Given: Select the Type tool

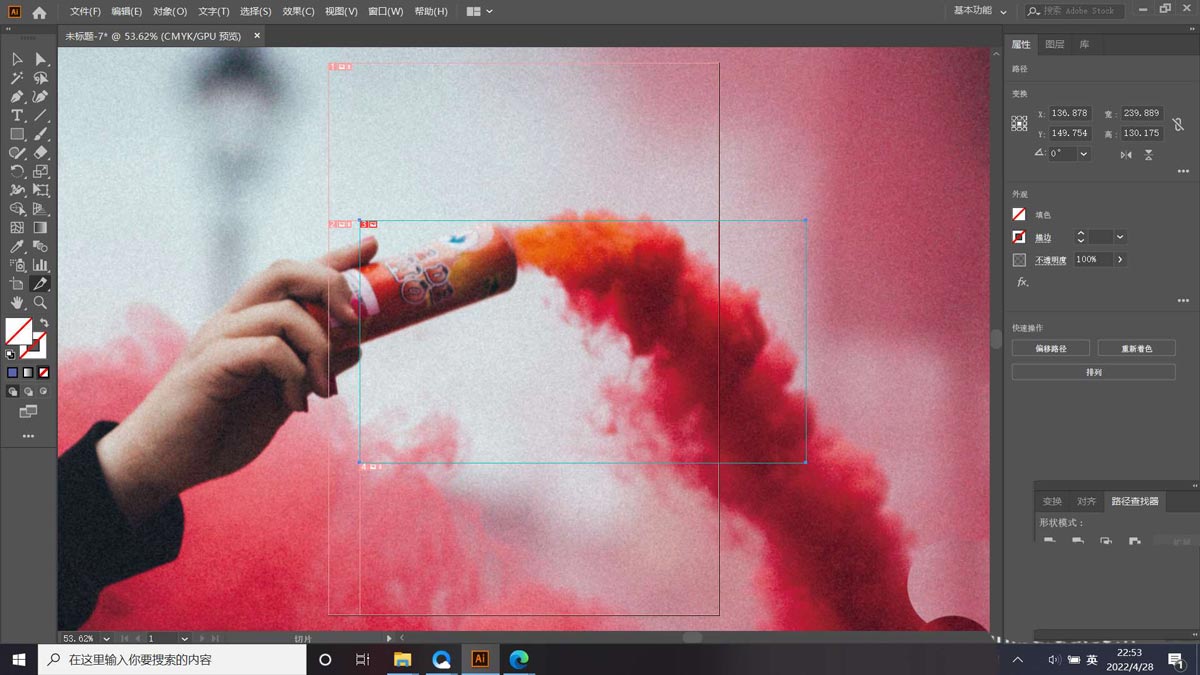Looking at the screenshot, I should click(x=17, y=116).
